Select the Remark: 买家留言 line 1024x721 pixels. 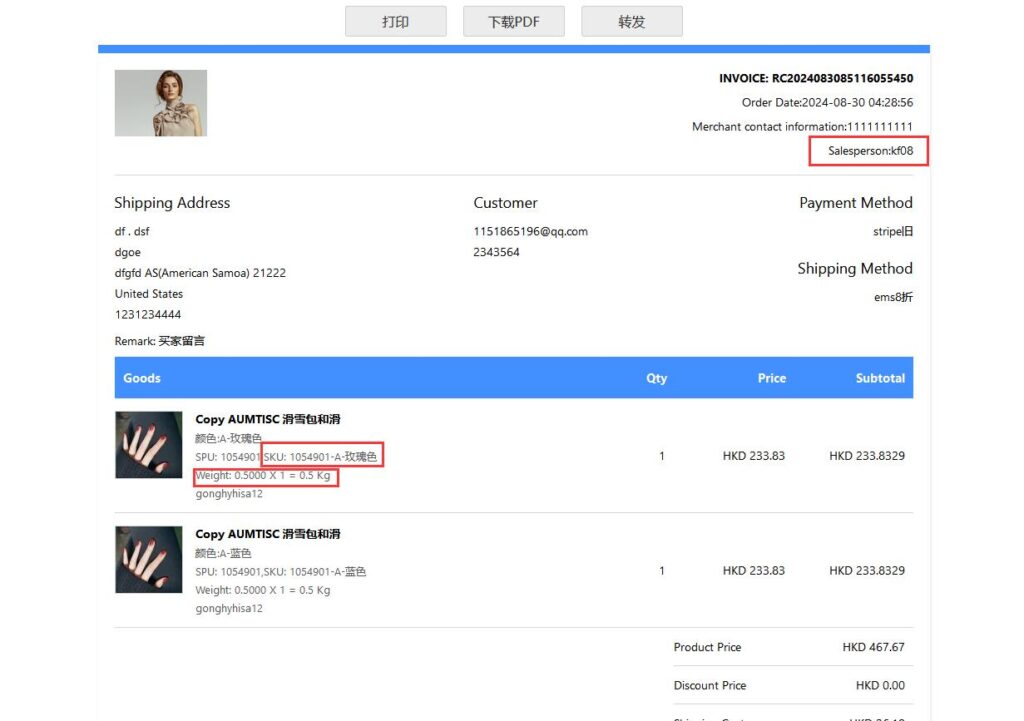point(159,341)
